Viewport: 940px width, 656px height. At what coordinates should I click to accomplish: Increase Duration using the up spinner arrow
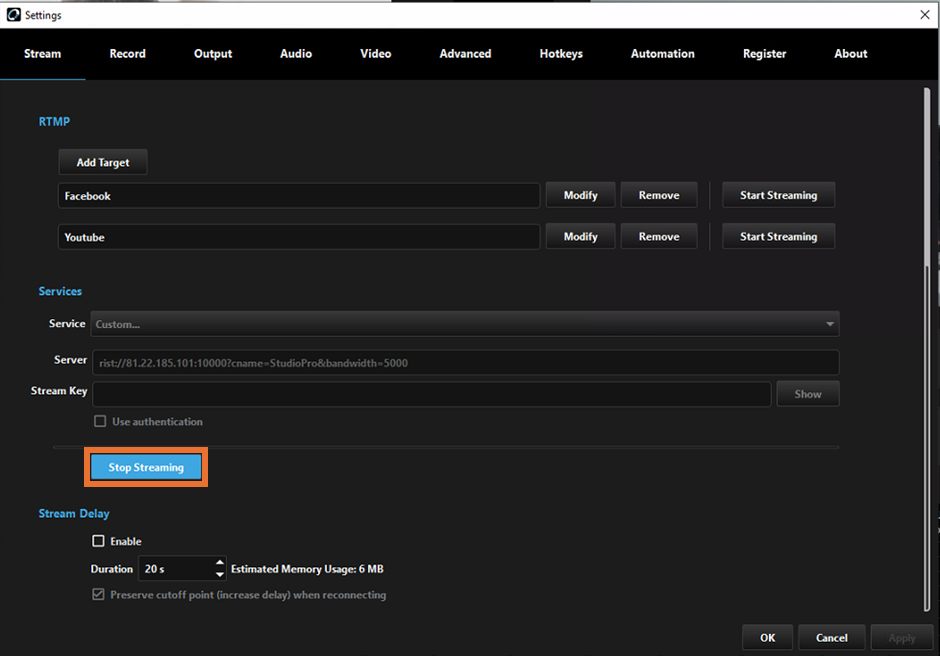point(219,563)
